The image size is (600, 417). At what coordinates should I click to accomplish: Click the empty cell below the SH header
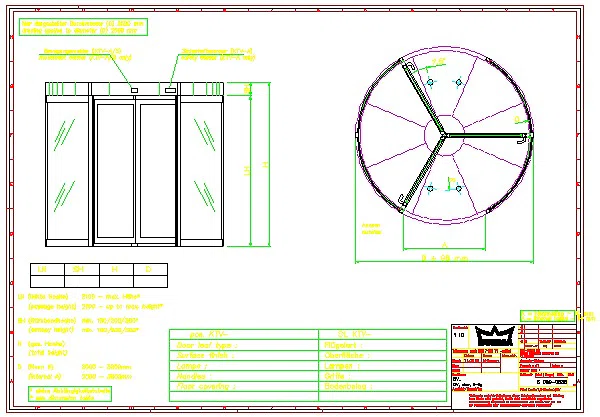click(82, 282)
